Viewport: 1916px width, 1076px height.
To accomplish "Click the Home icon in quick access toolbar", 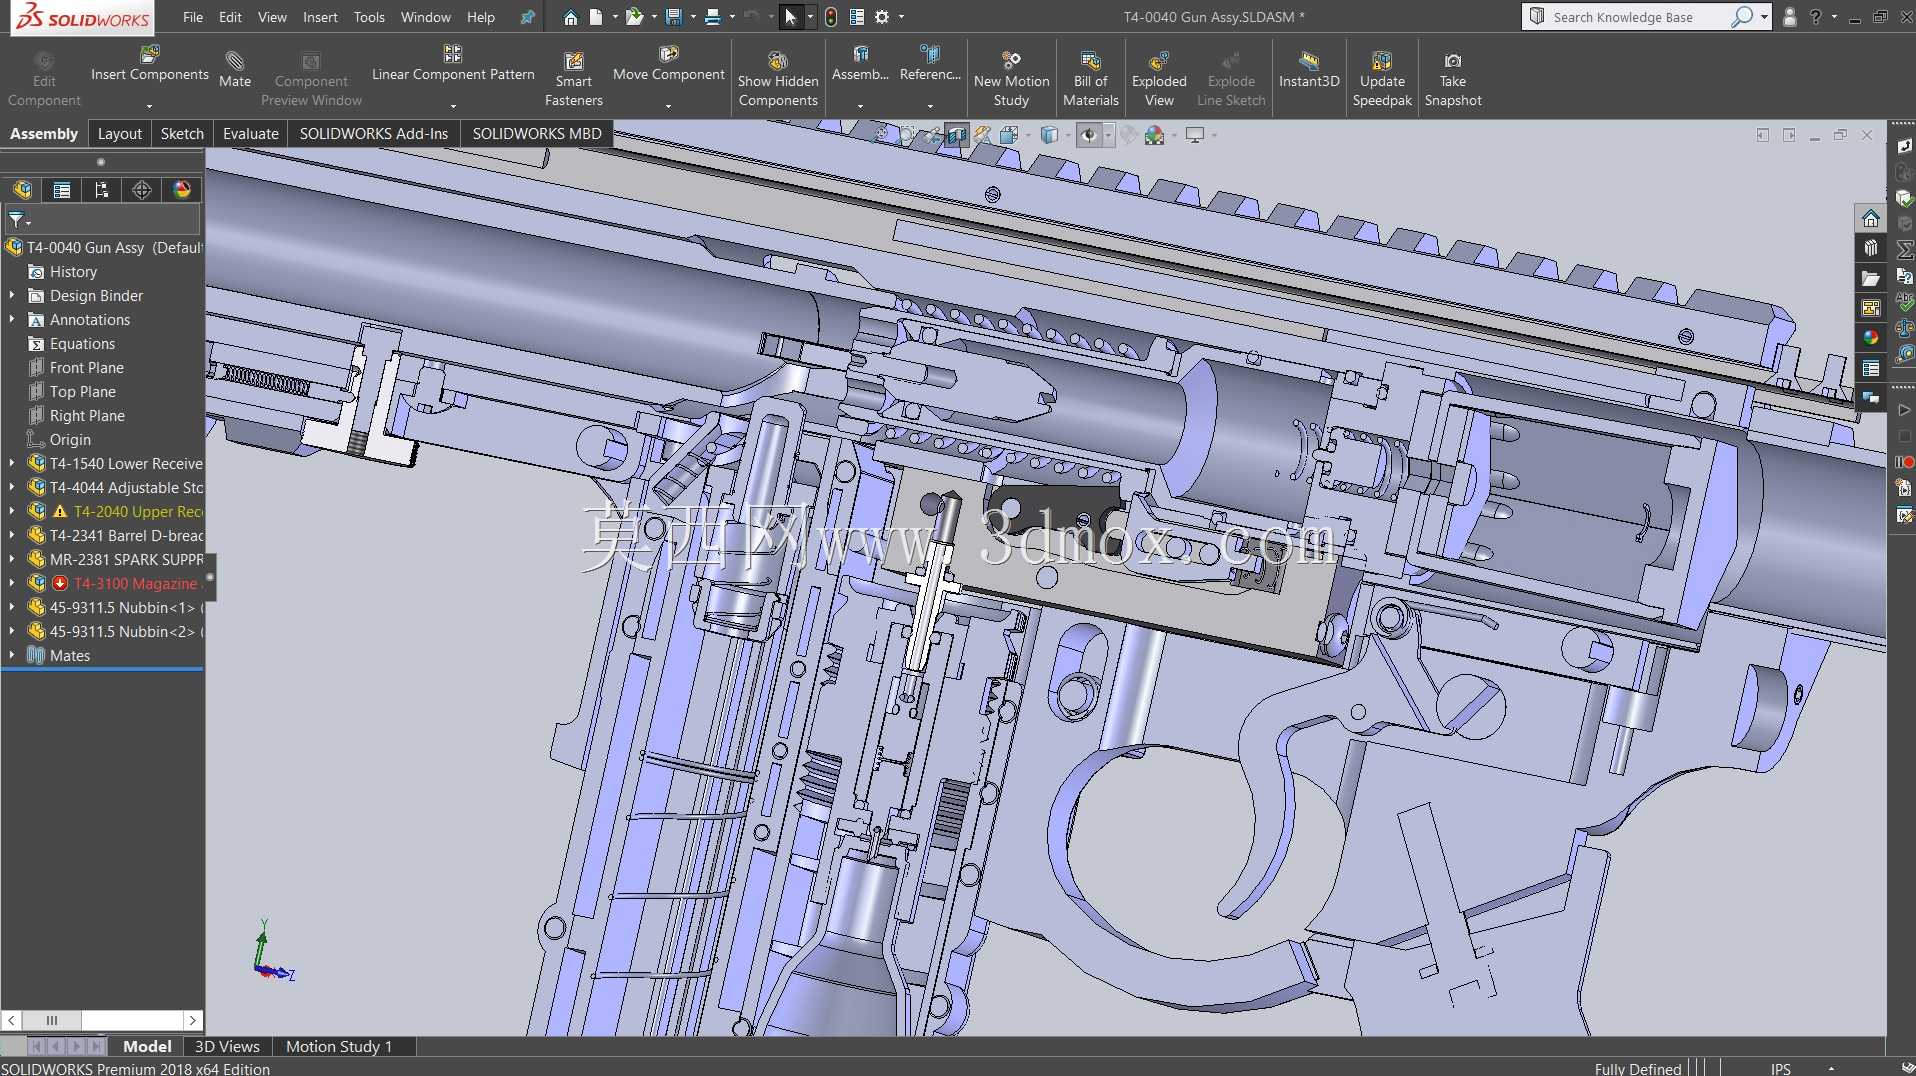I will pos(570,17).
